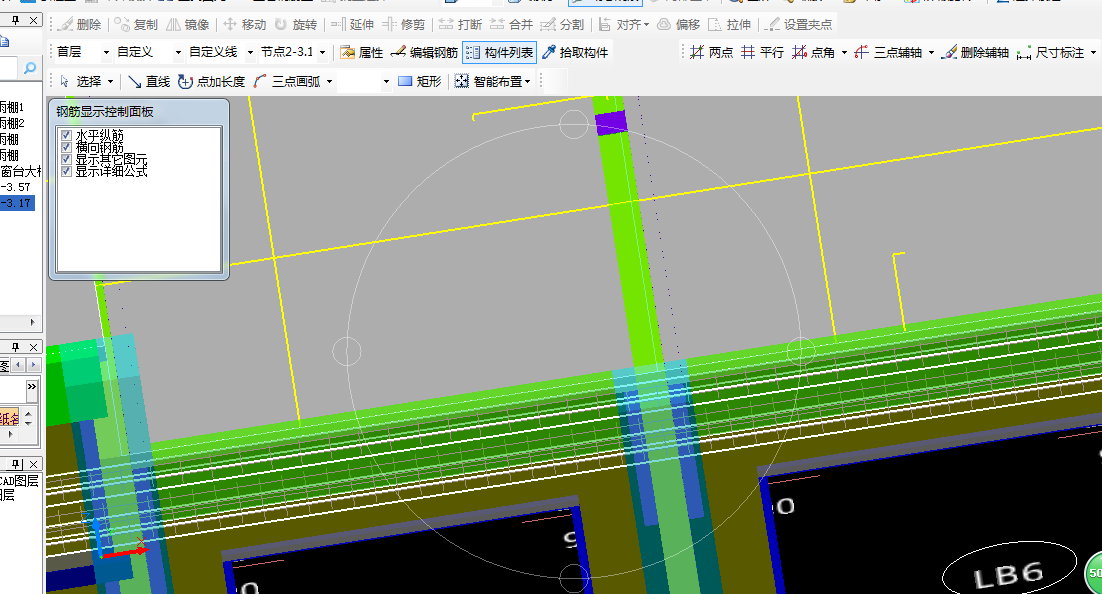
Task: Select the 旋转 (rotate) tool
Action: tap(296, 25)
